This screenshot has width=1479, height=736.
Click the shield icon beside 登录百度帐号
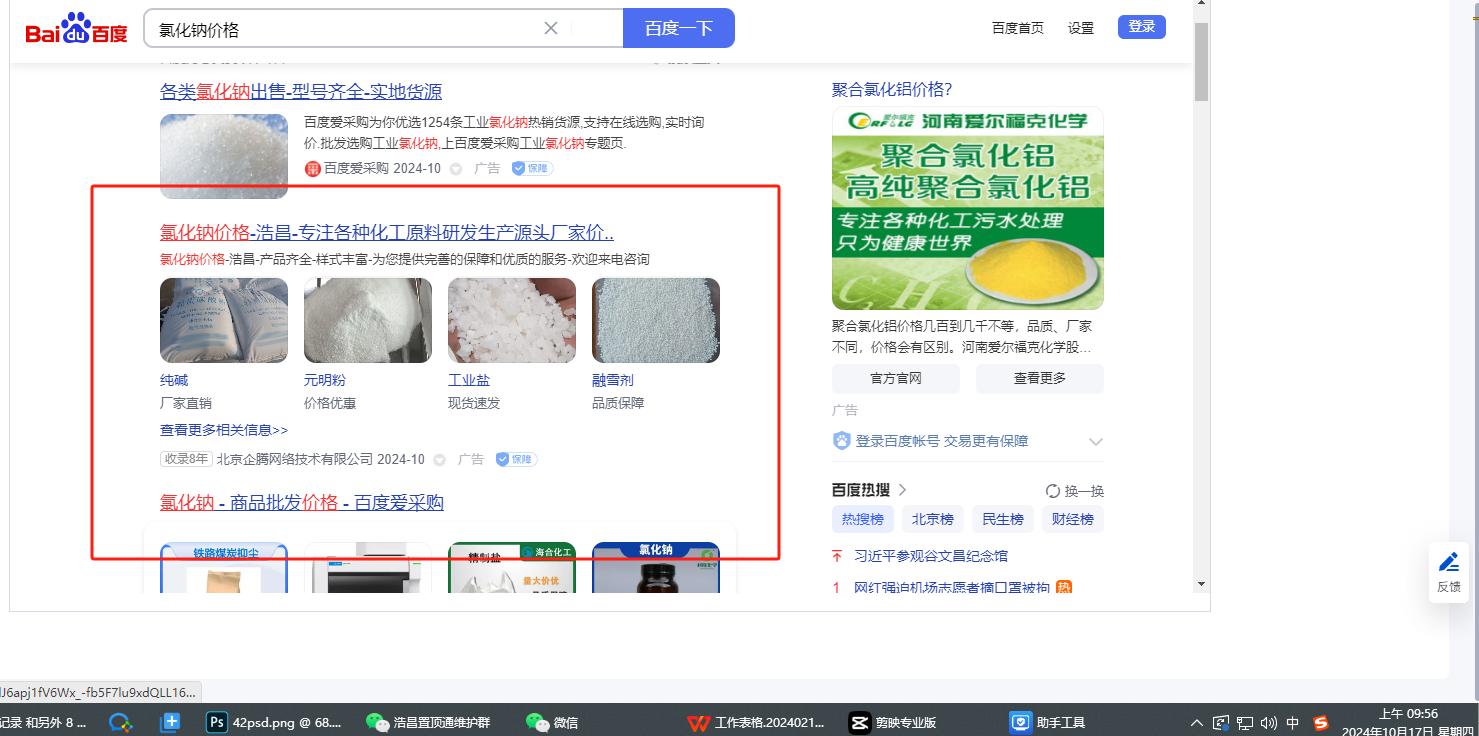click(842, 441)
